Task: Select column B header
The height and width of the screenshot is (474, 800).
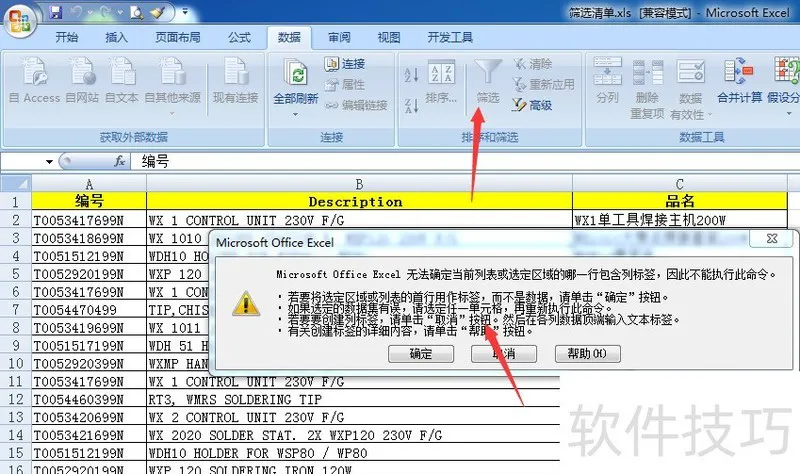Action: pyautogui.click(x=359, y=184)
